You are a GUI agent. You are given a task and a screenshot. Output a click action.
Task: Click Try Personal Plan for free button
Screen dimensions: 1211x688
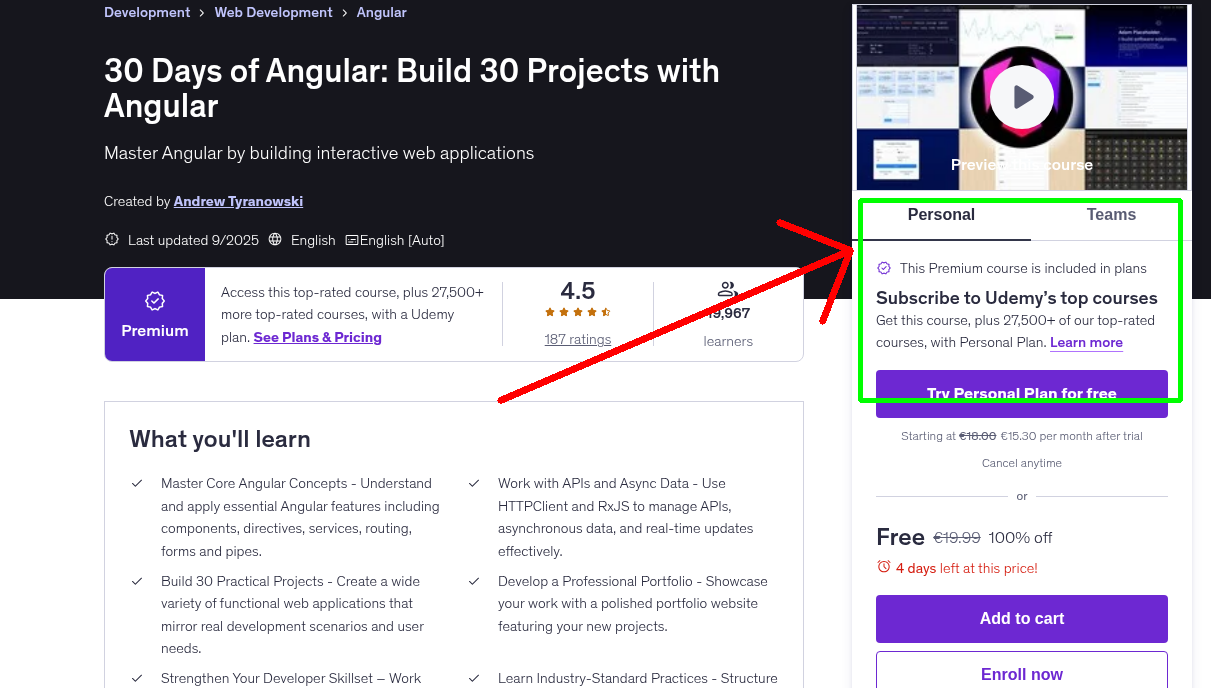1022,394
